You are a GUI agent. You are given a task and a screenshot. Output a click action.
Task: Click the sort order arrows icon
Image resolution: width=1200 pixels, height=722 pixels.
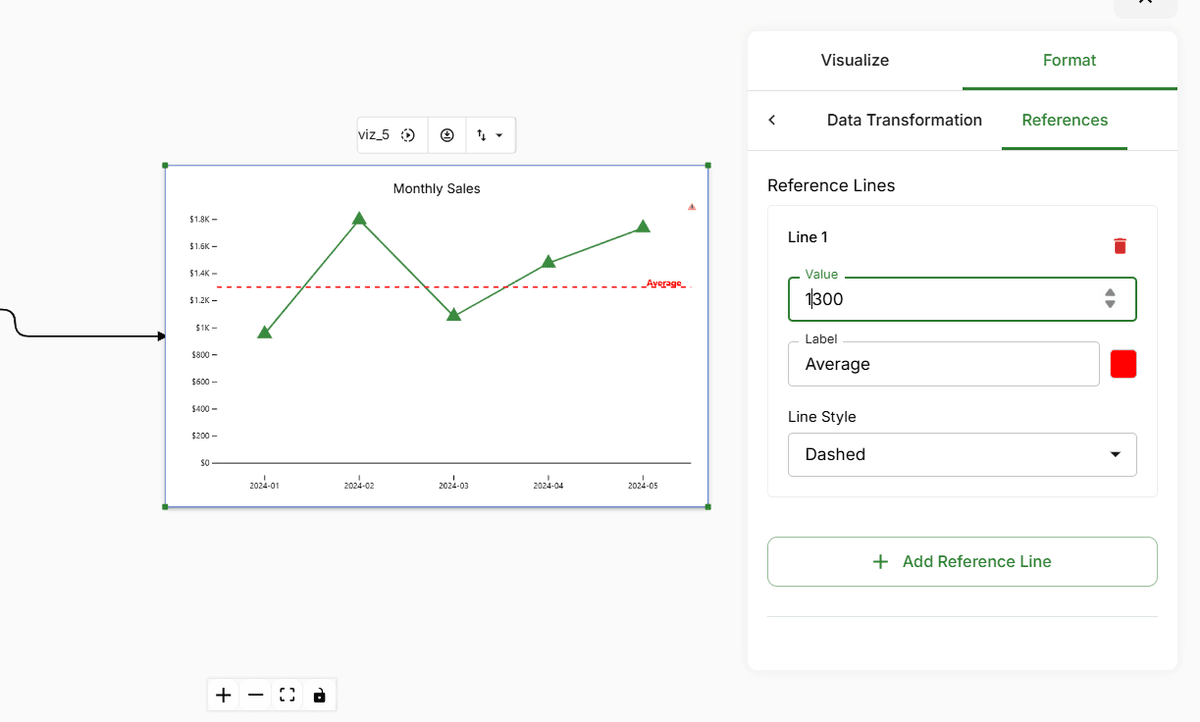tap(481, 134)
